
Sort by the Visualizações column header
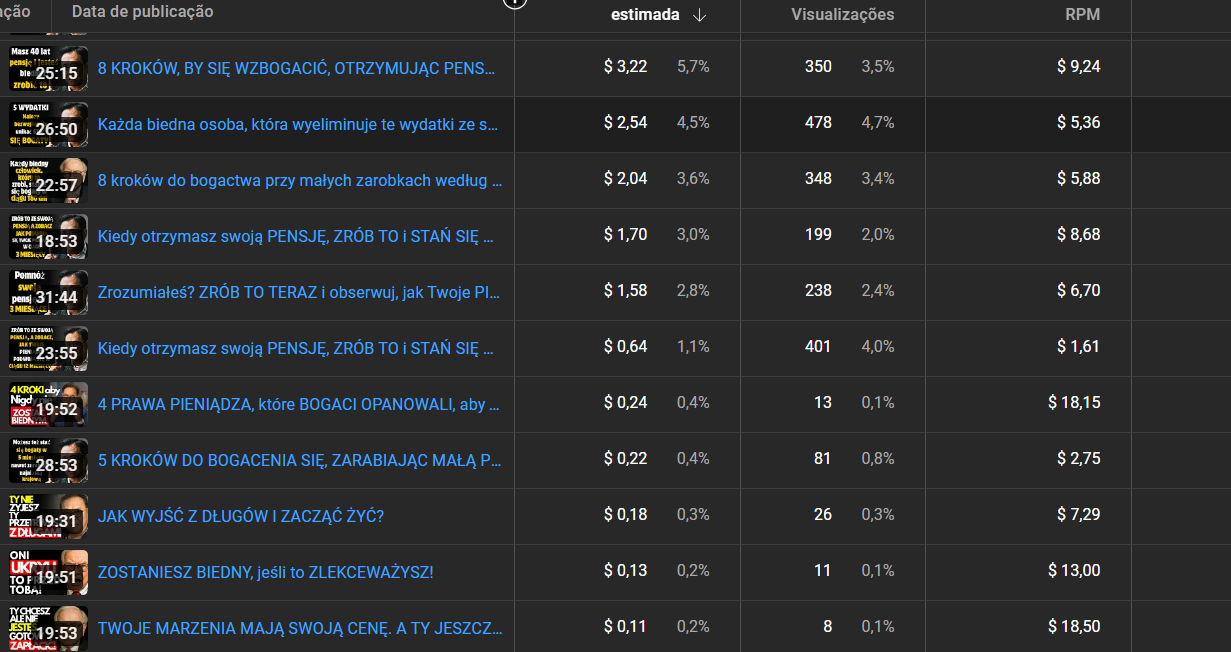(842, 15)
